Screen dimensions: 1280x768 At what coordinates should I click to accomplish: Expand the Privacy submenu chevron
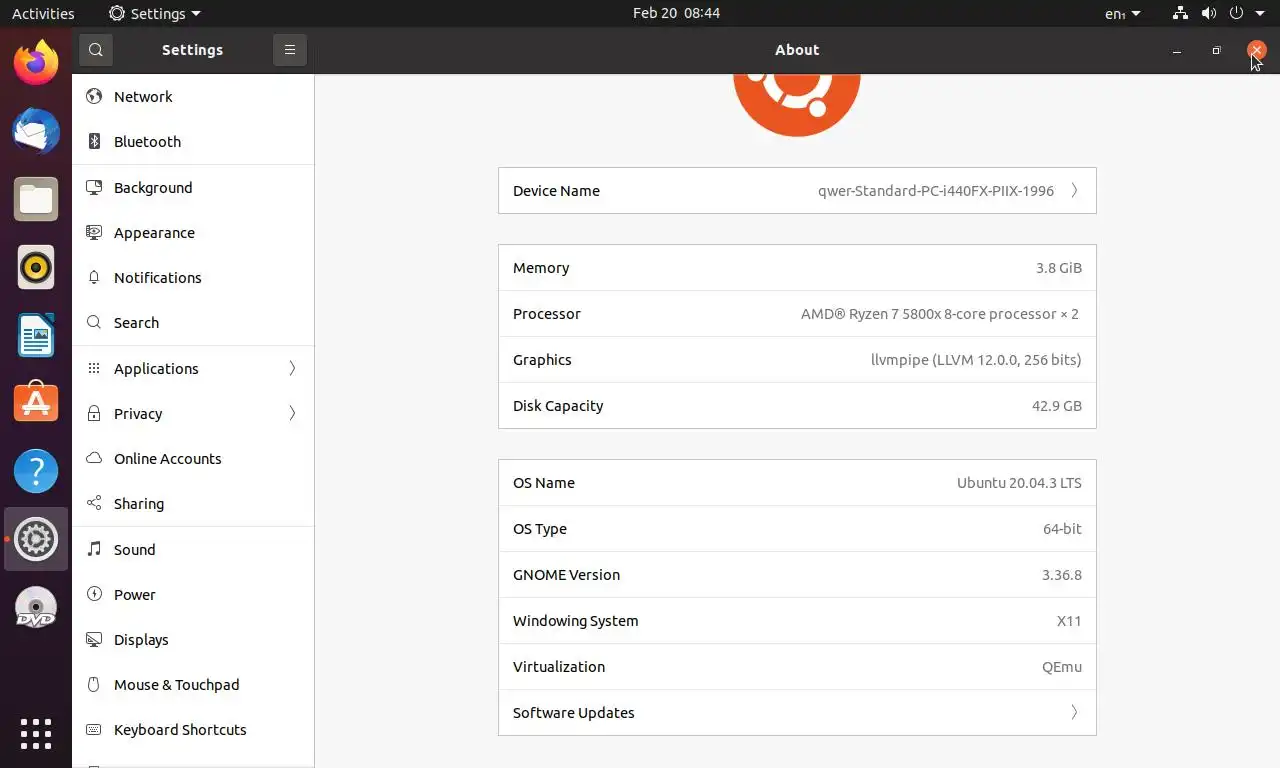pyautogui.click(x=292, y=414)
